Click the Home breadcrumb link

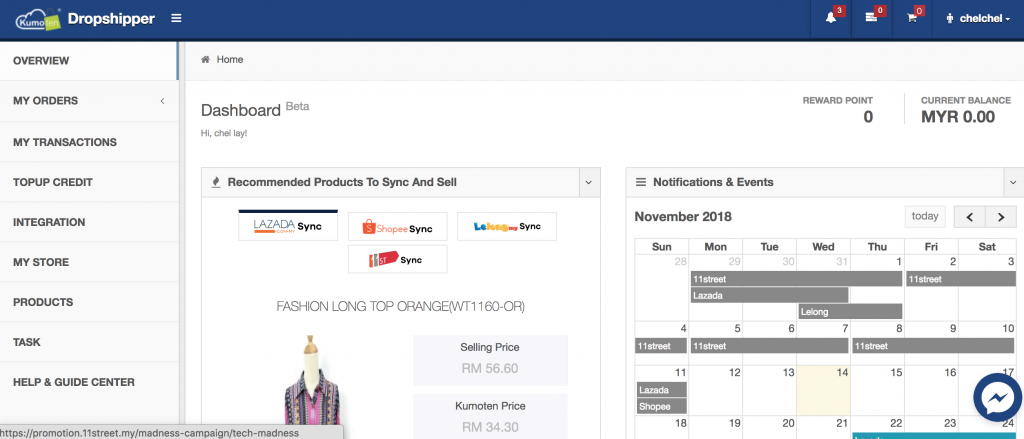(x=230, y=59)
